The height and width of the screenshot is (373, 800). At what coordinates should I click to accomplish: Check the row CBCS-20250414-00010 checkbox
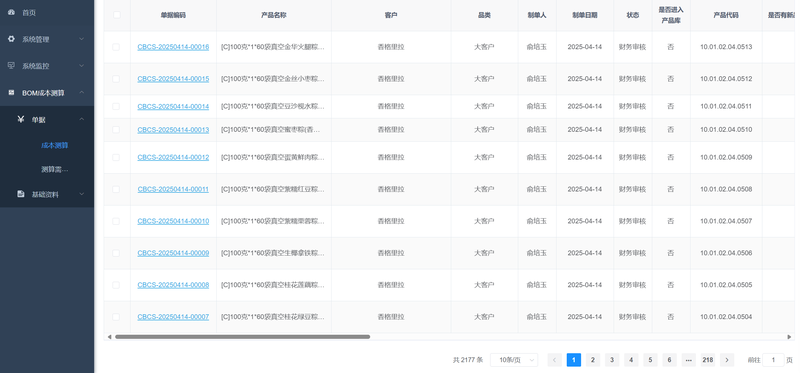116,221
